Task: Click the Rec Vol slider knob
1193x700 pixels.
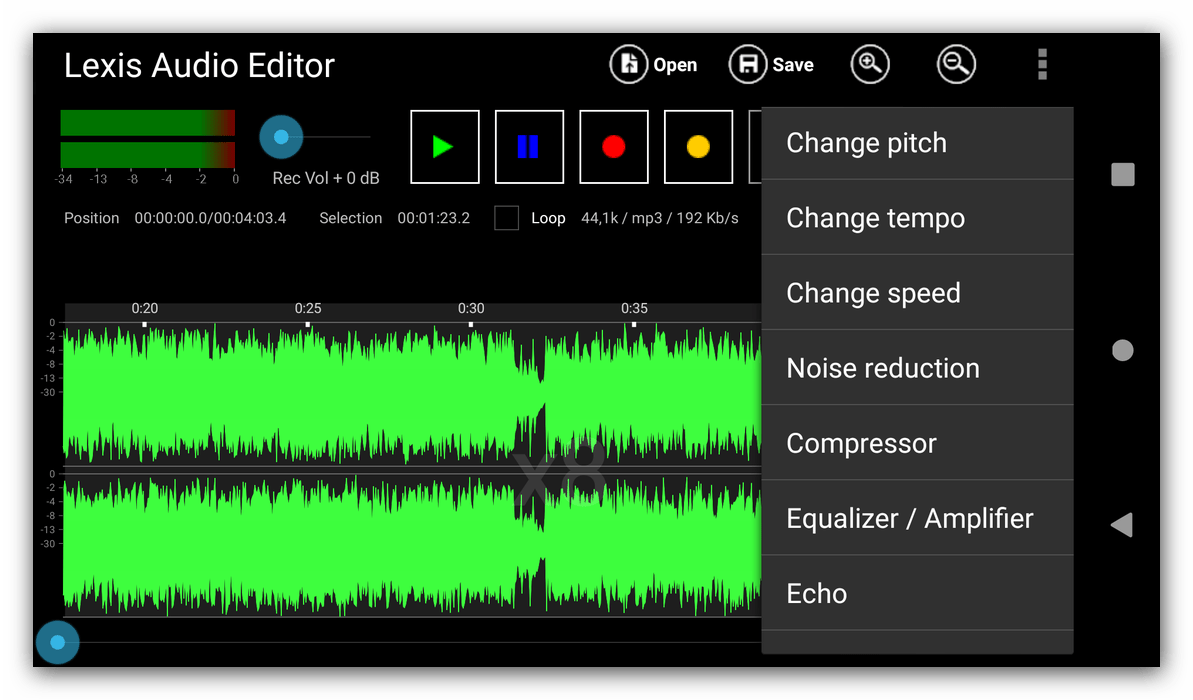Action: tap(281, 137)
